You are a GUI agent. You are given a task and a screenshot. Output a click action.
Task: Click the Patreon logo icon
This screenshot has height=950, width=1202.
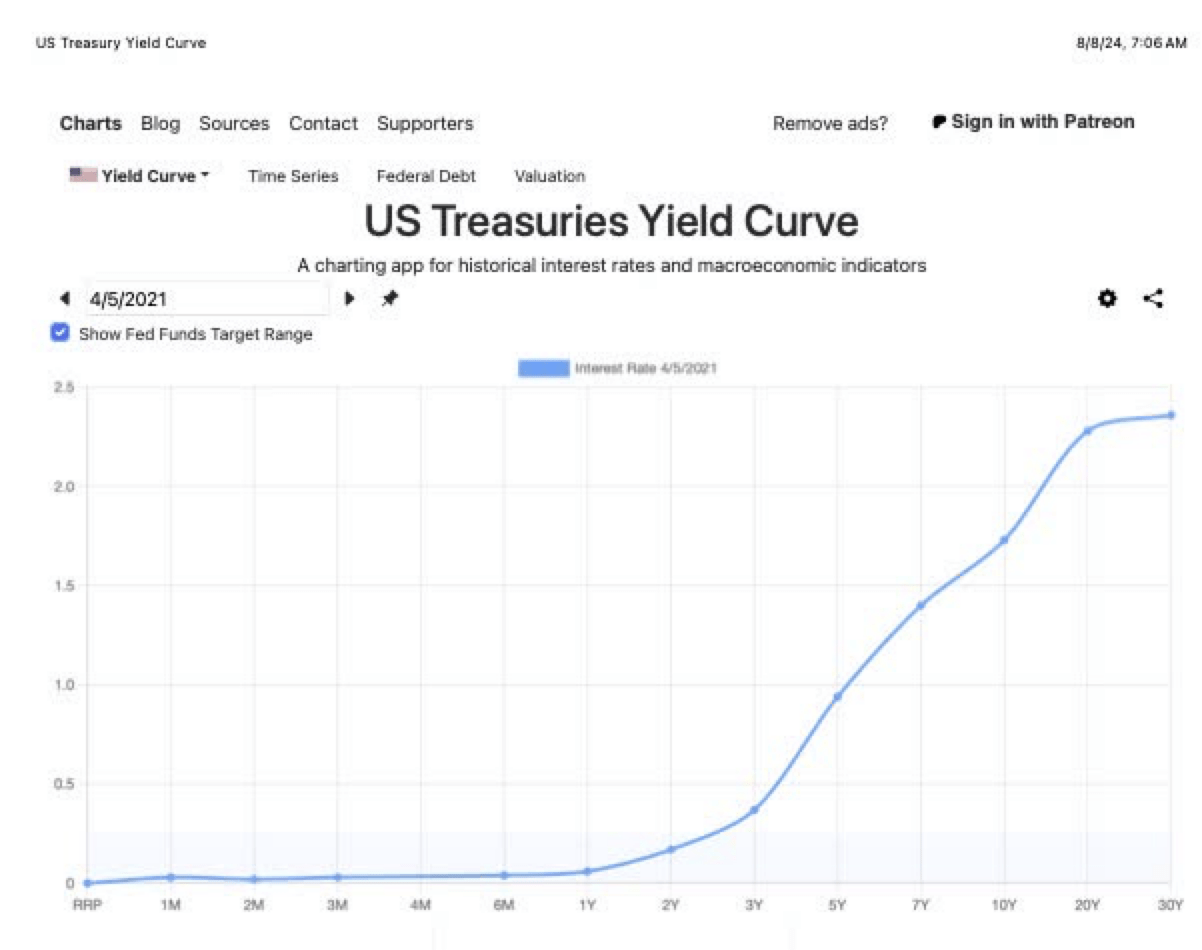(939, 122)
